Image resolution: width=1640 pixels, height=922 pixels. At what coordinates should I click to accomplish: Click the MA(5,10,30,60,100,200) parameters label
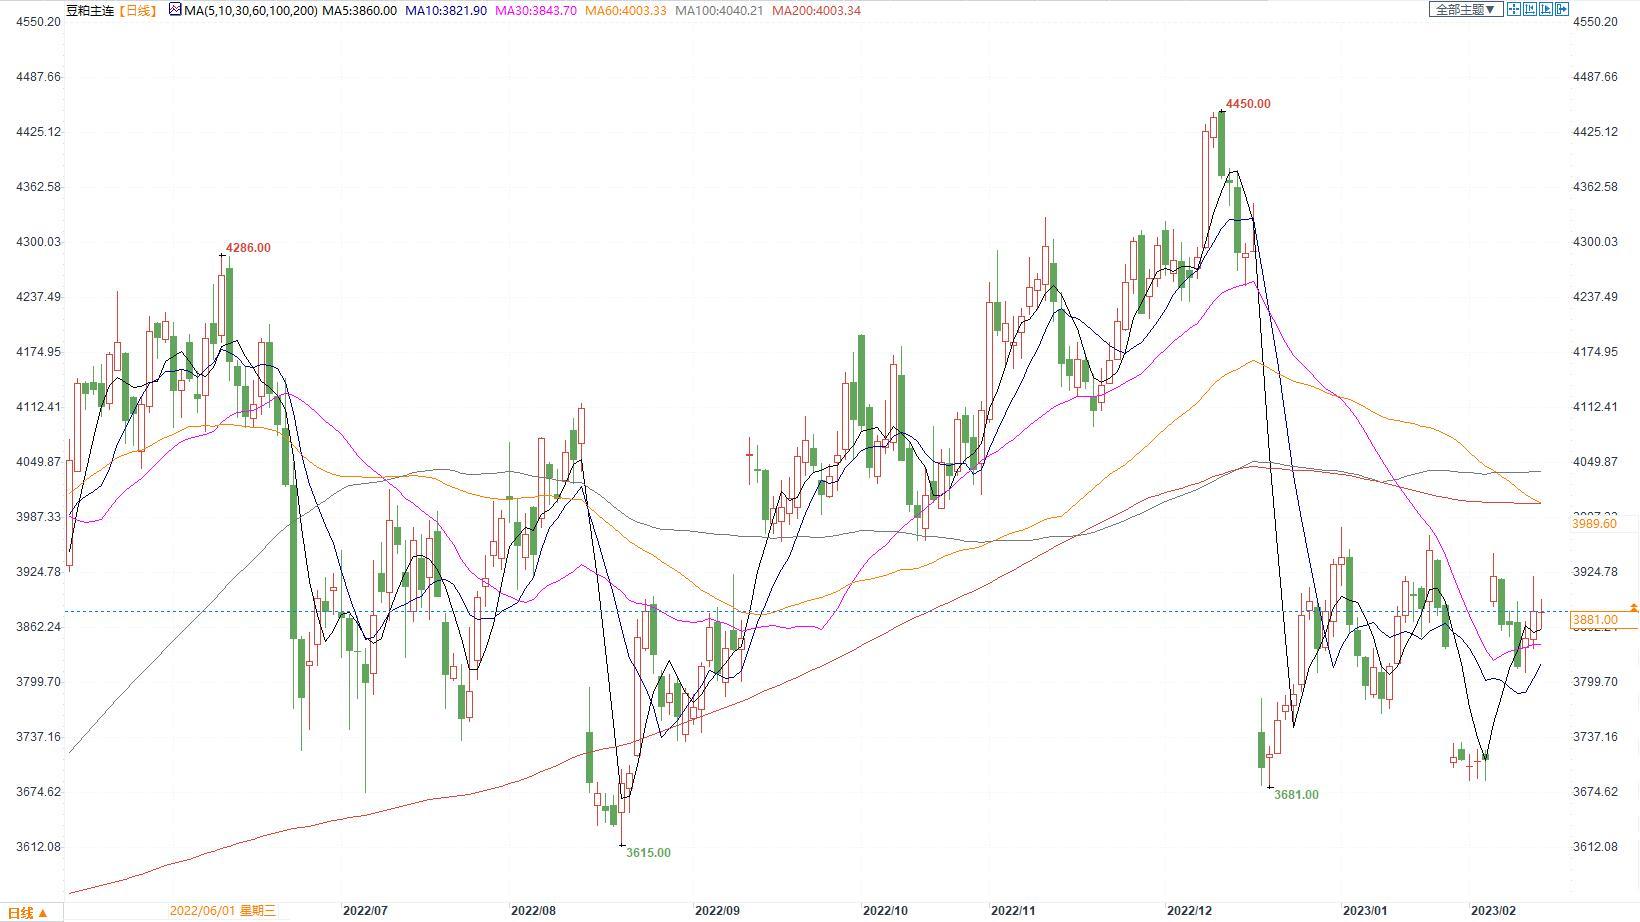click(x=252, y=10)
